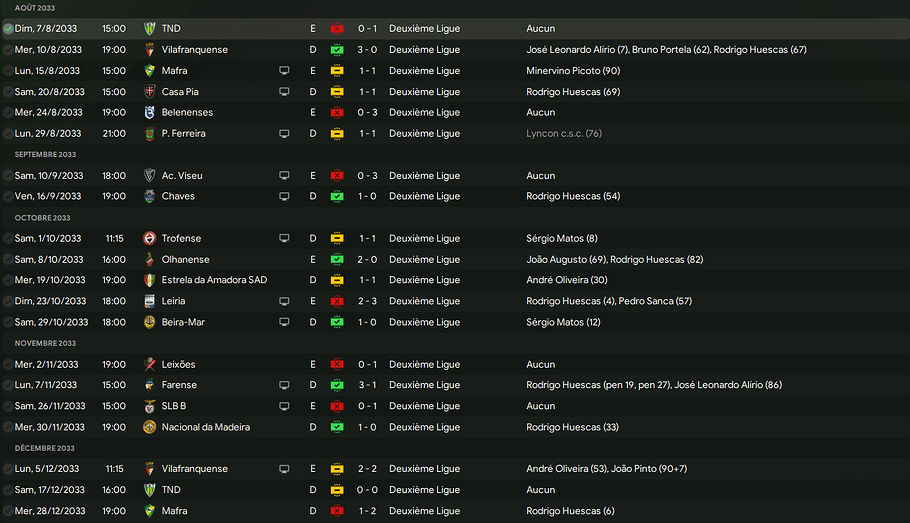
Task: Select the SLB B club crest
Action: coord(150,406)
